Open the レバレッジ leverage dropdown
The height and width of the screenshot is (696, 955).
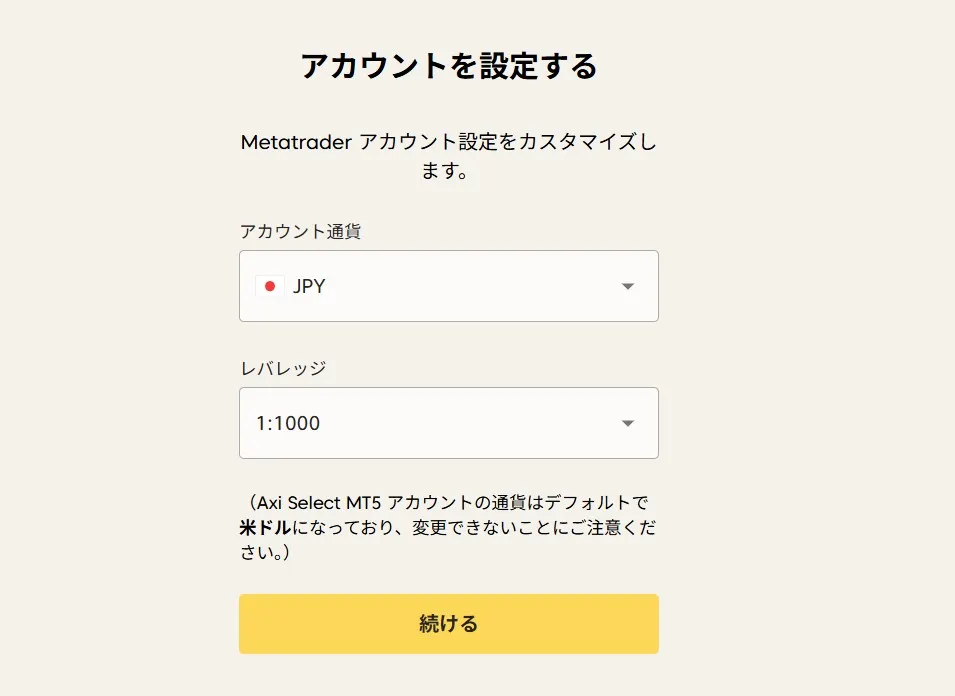tap(448, 423)
